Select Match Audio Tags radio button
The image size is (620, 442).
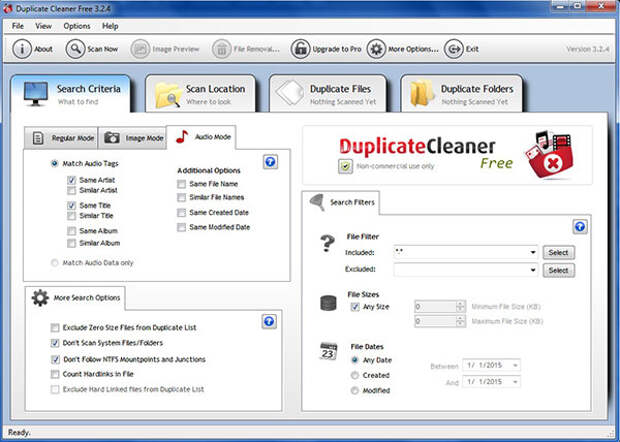(x=55, y=163)
